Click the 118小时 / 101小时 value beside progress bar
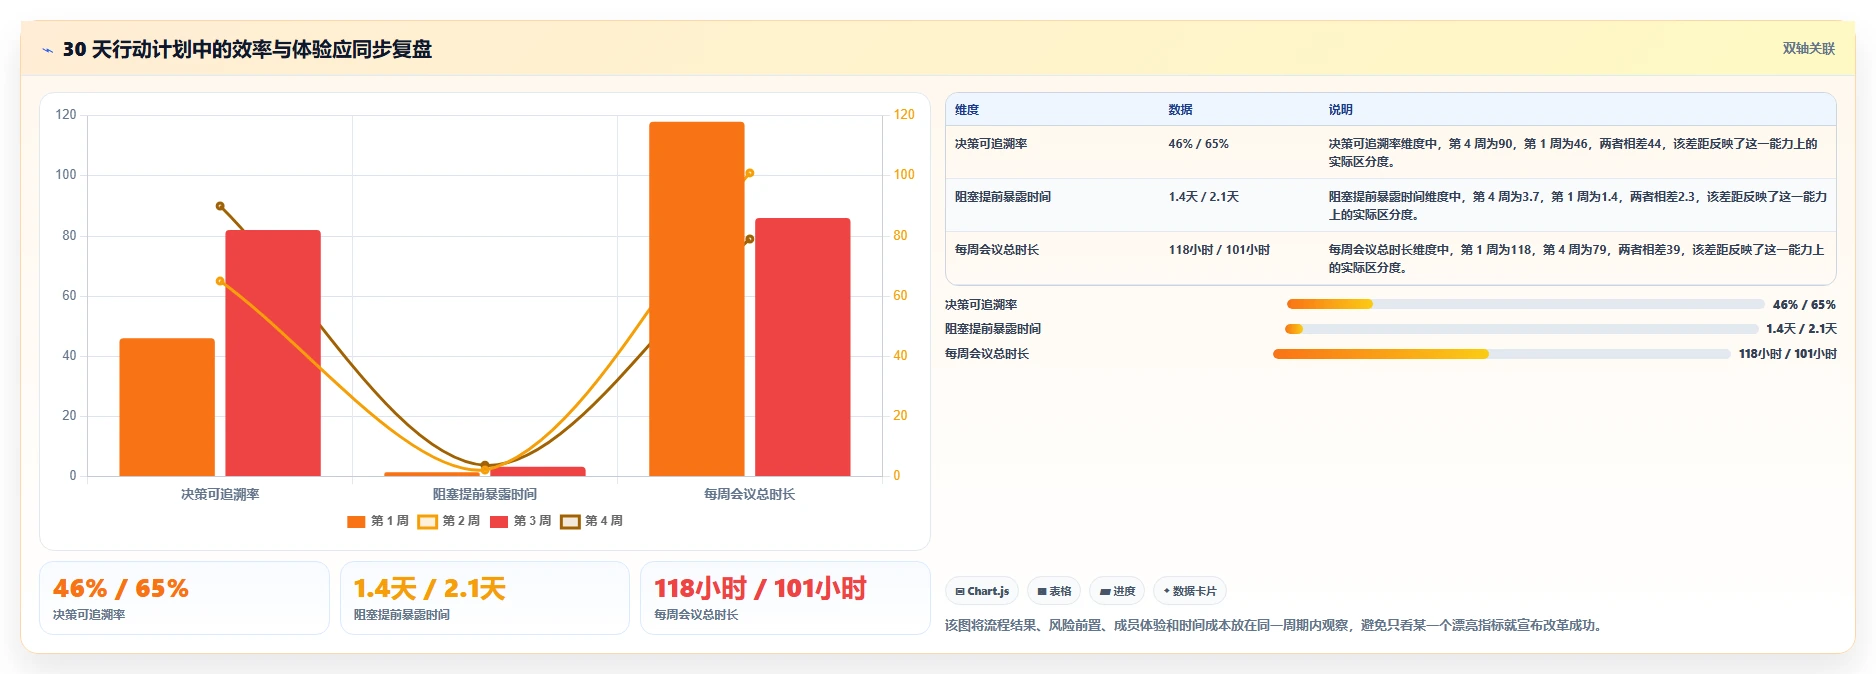 coord(1787,354)
